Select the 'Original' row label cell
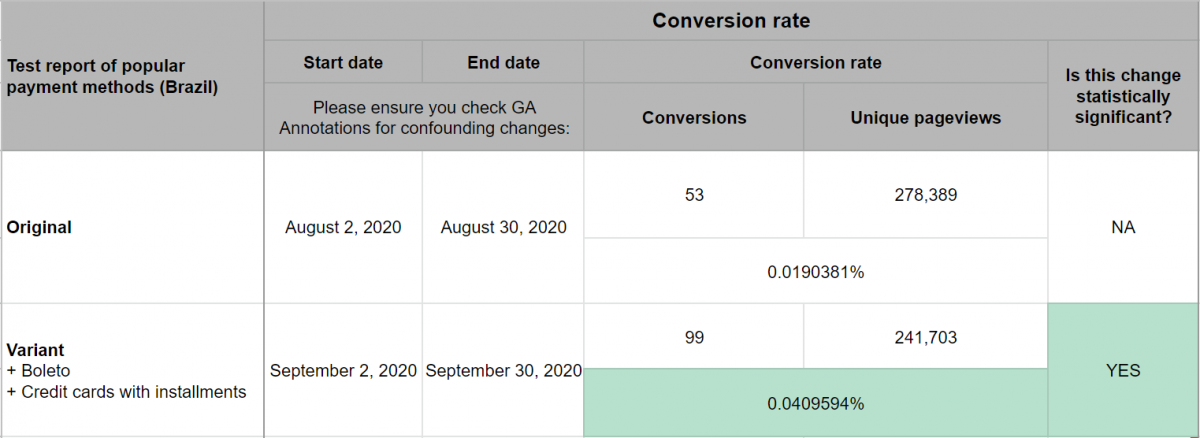Screen dimensions: 1200x438 click(132, 227)
